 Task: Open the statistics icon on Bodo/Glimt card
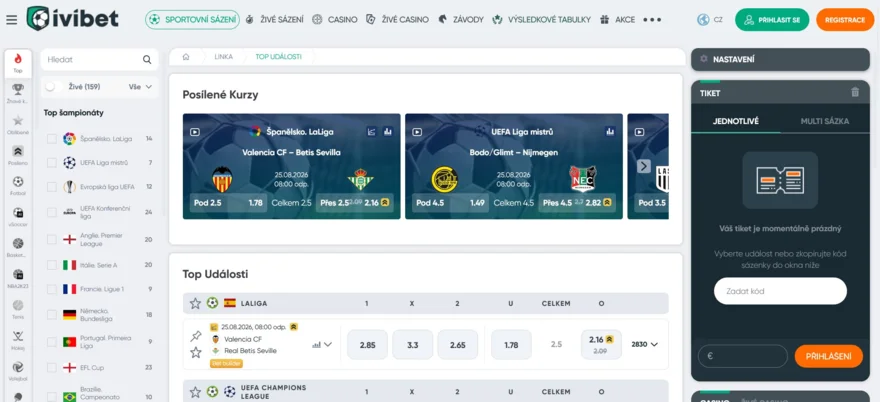click(x=610, y=132)
